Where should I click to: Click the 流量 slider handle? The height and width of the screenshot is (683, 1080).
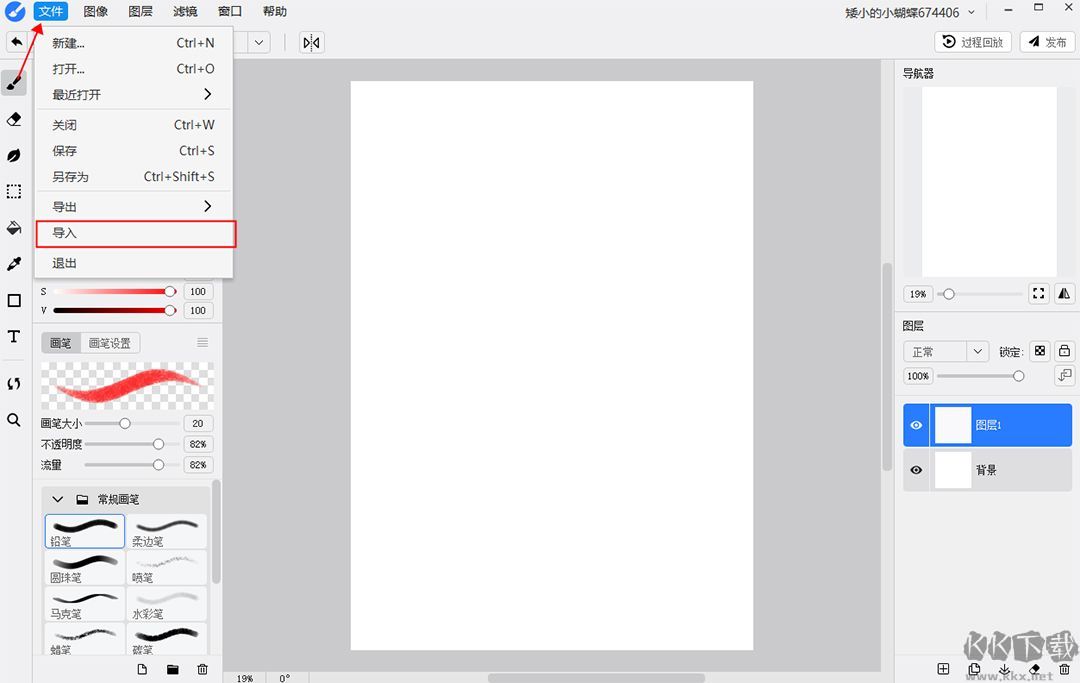(x=158, y=465)
